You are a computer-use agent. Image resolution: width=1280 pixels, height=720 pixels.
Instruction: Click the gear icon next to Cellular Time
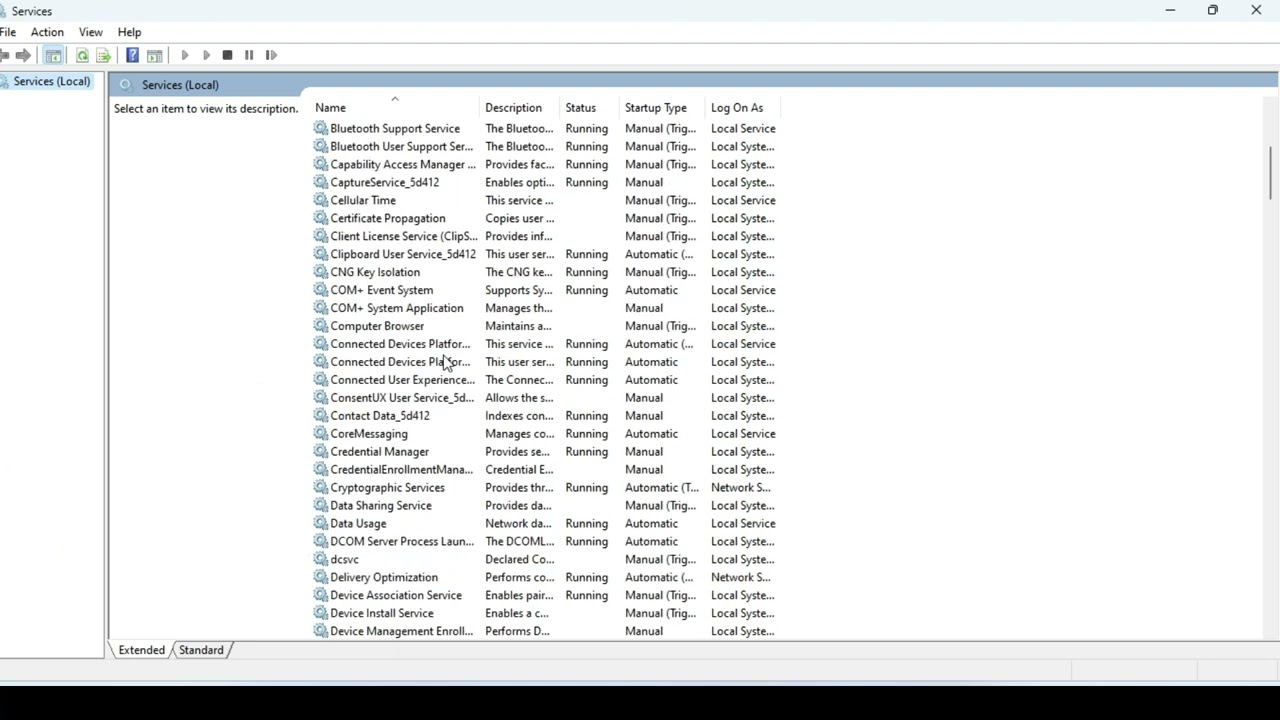coord(320,200)
